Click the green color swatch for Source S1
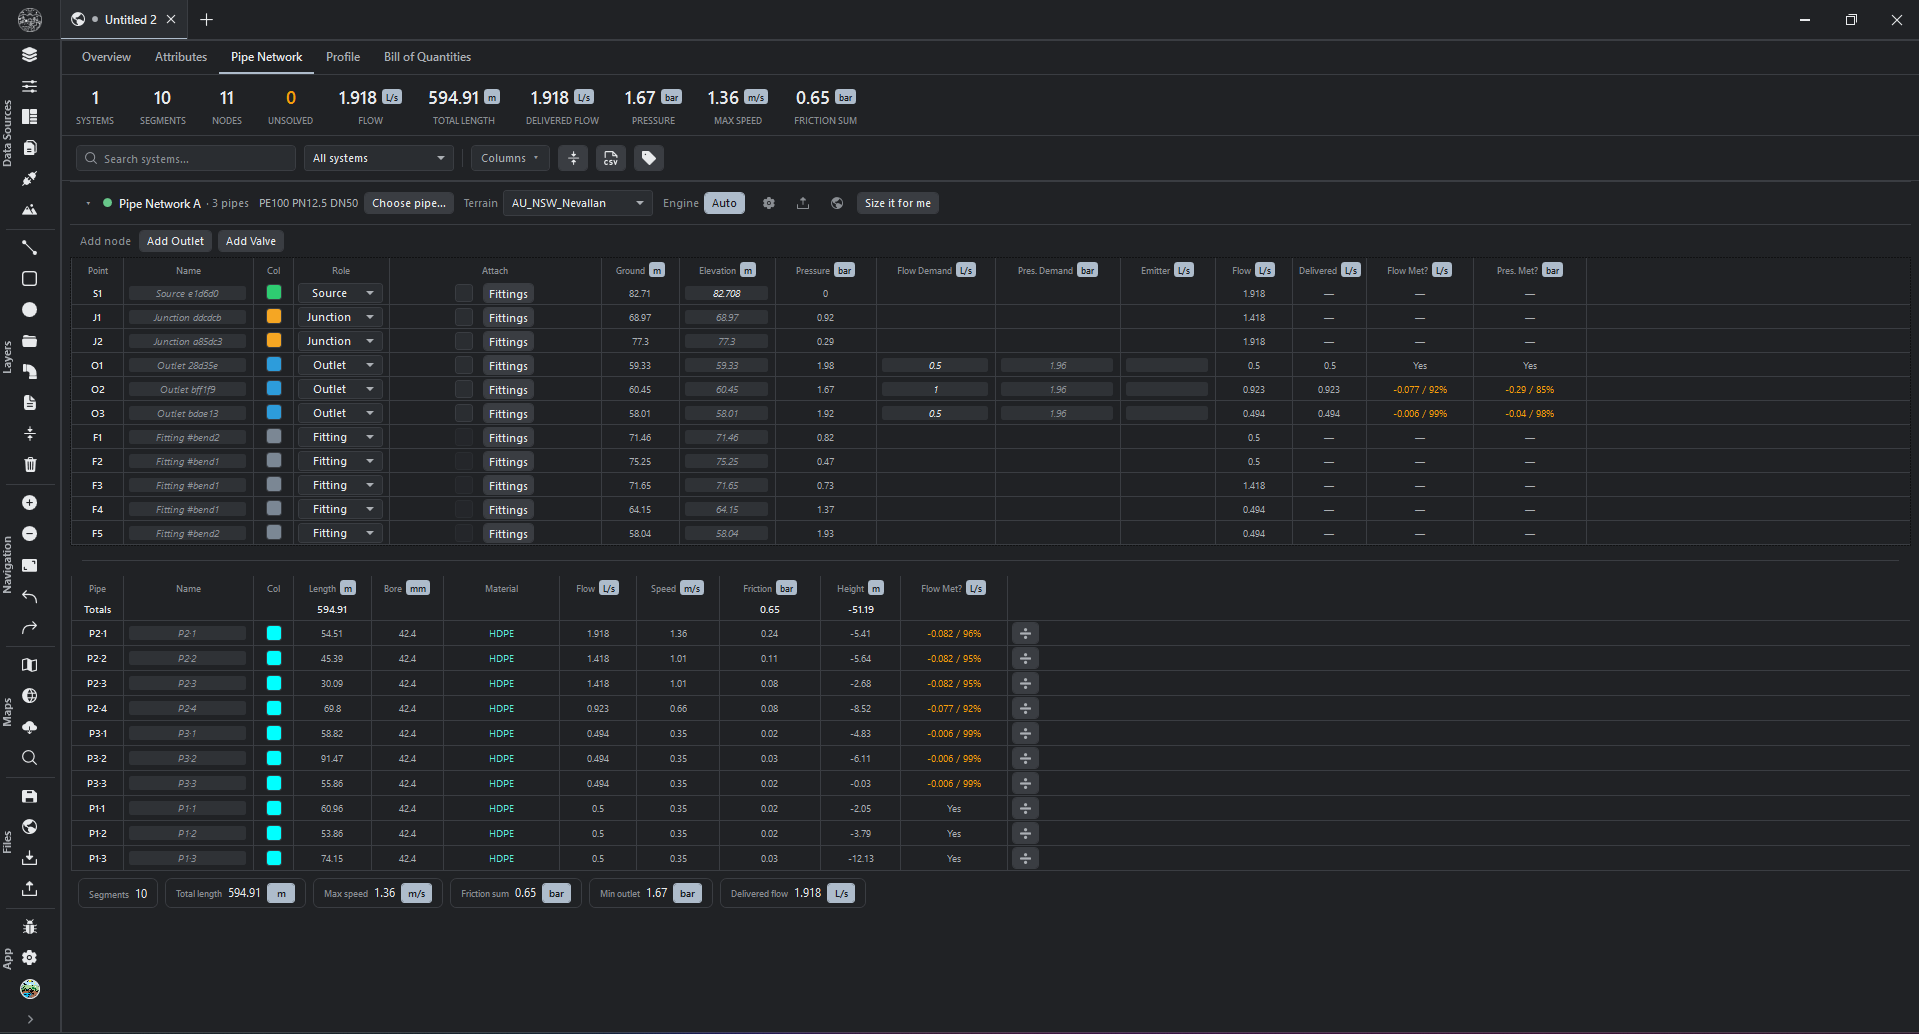The image size is (1919, 1034). [x=274, y=293]
